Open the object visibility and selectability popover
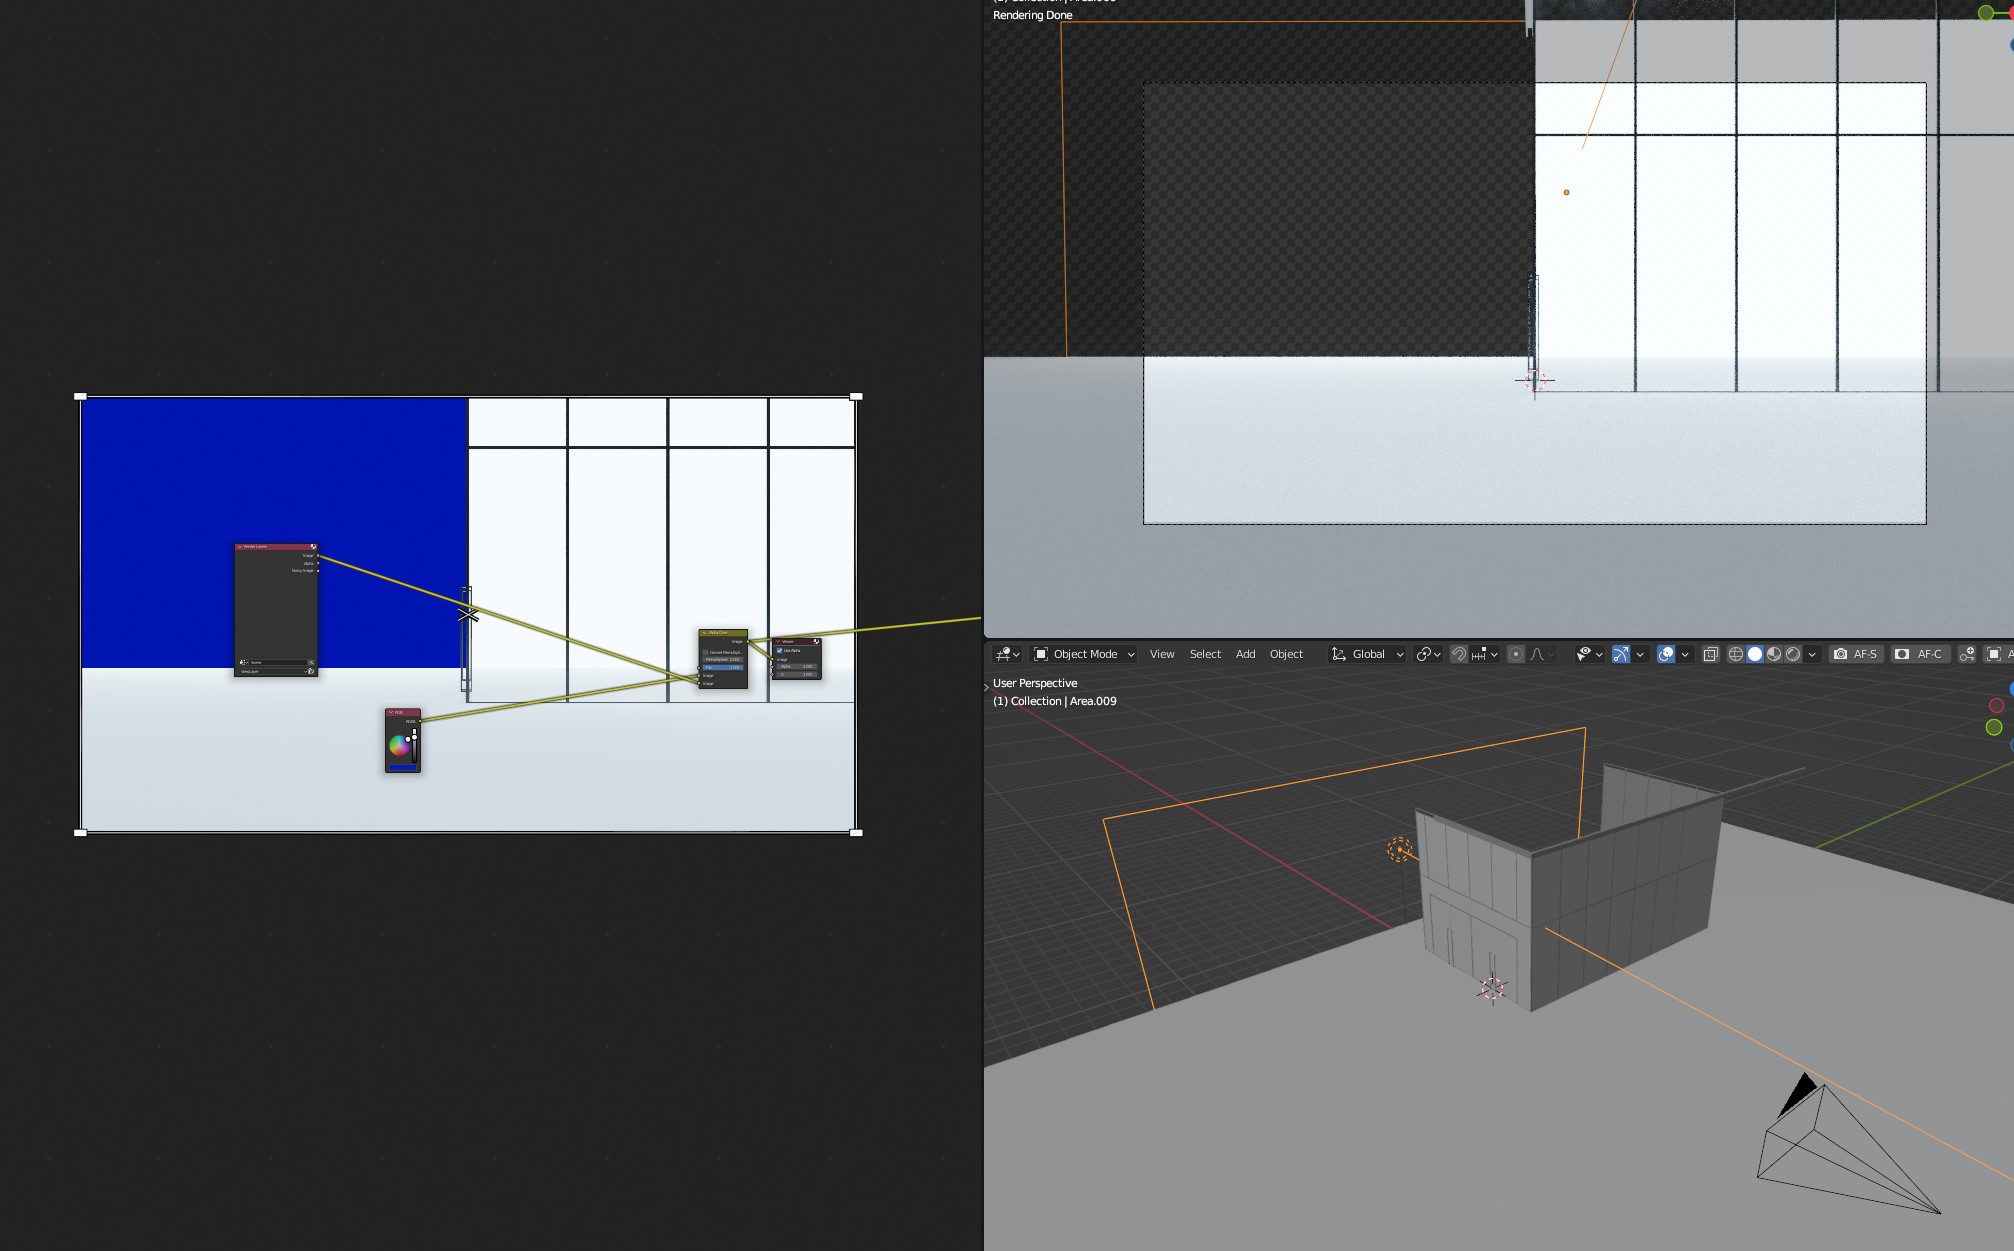Image resolution: width=2014 pixels, height=1251 pixels. click(x=1589, y=654)
